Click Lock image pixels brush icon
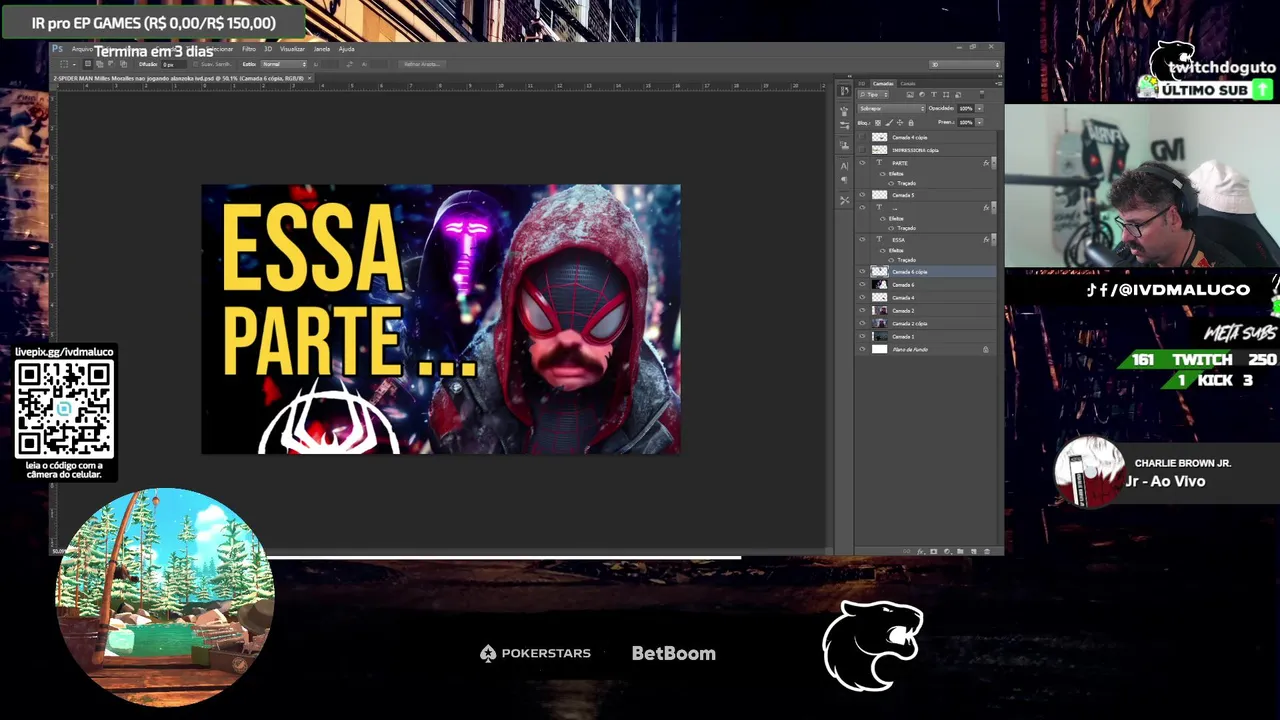The image size is (1280, 720). (x=889, y=122)
